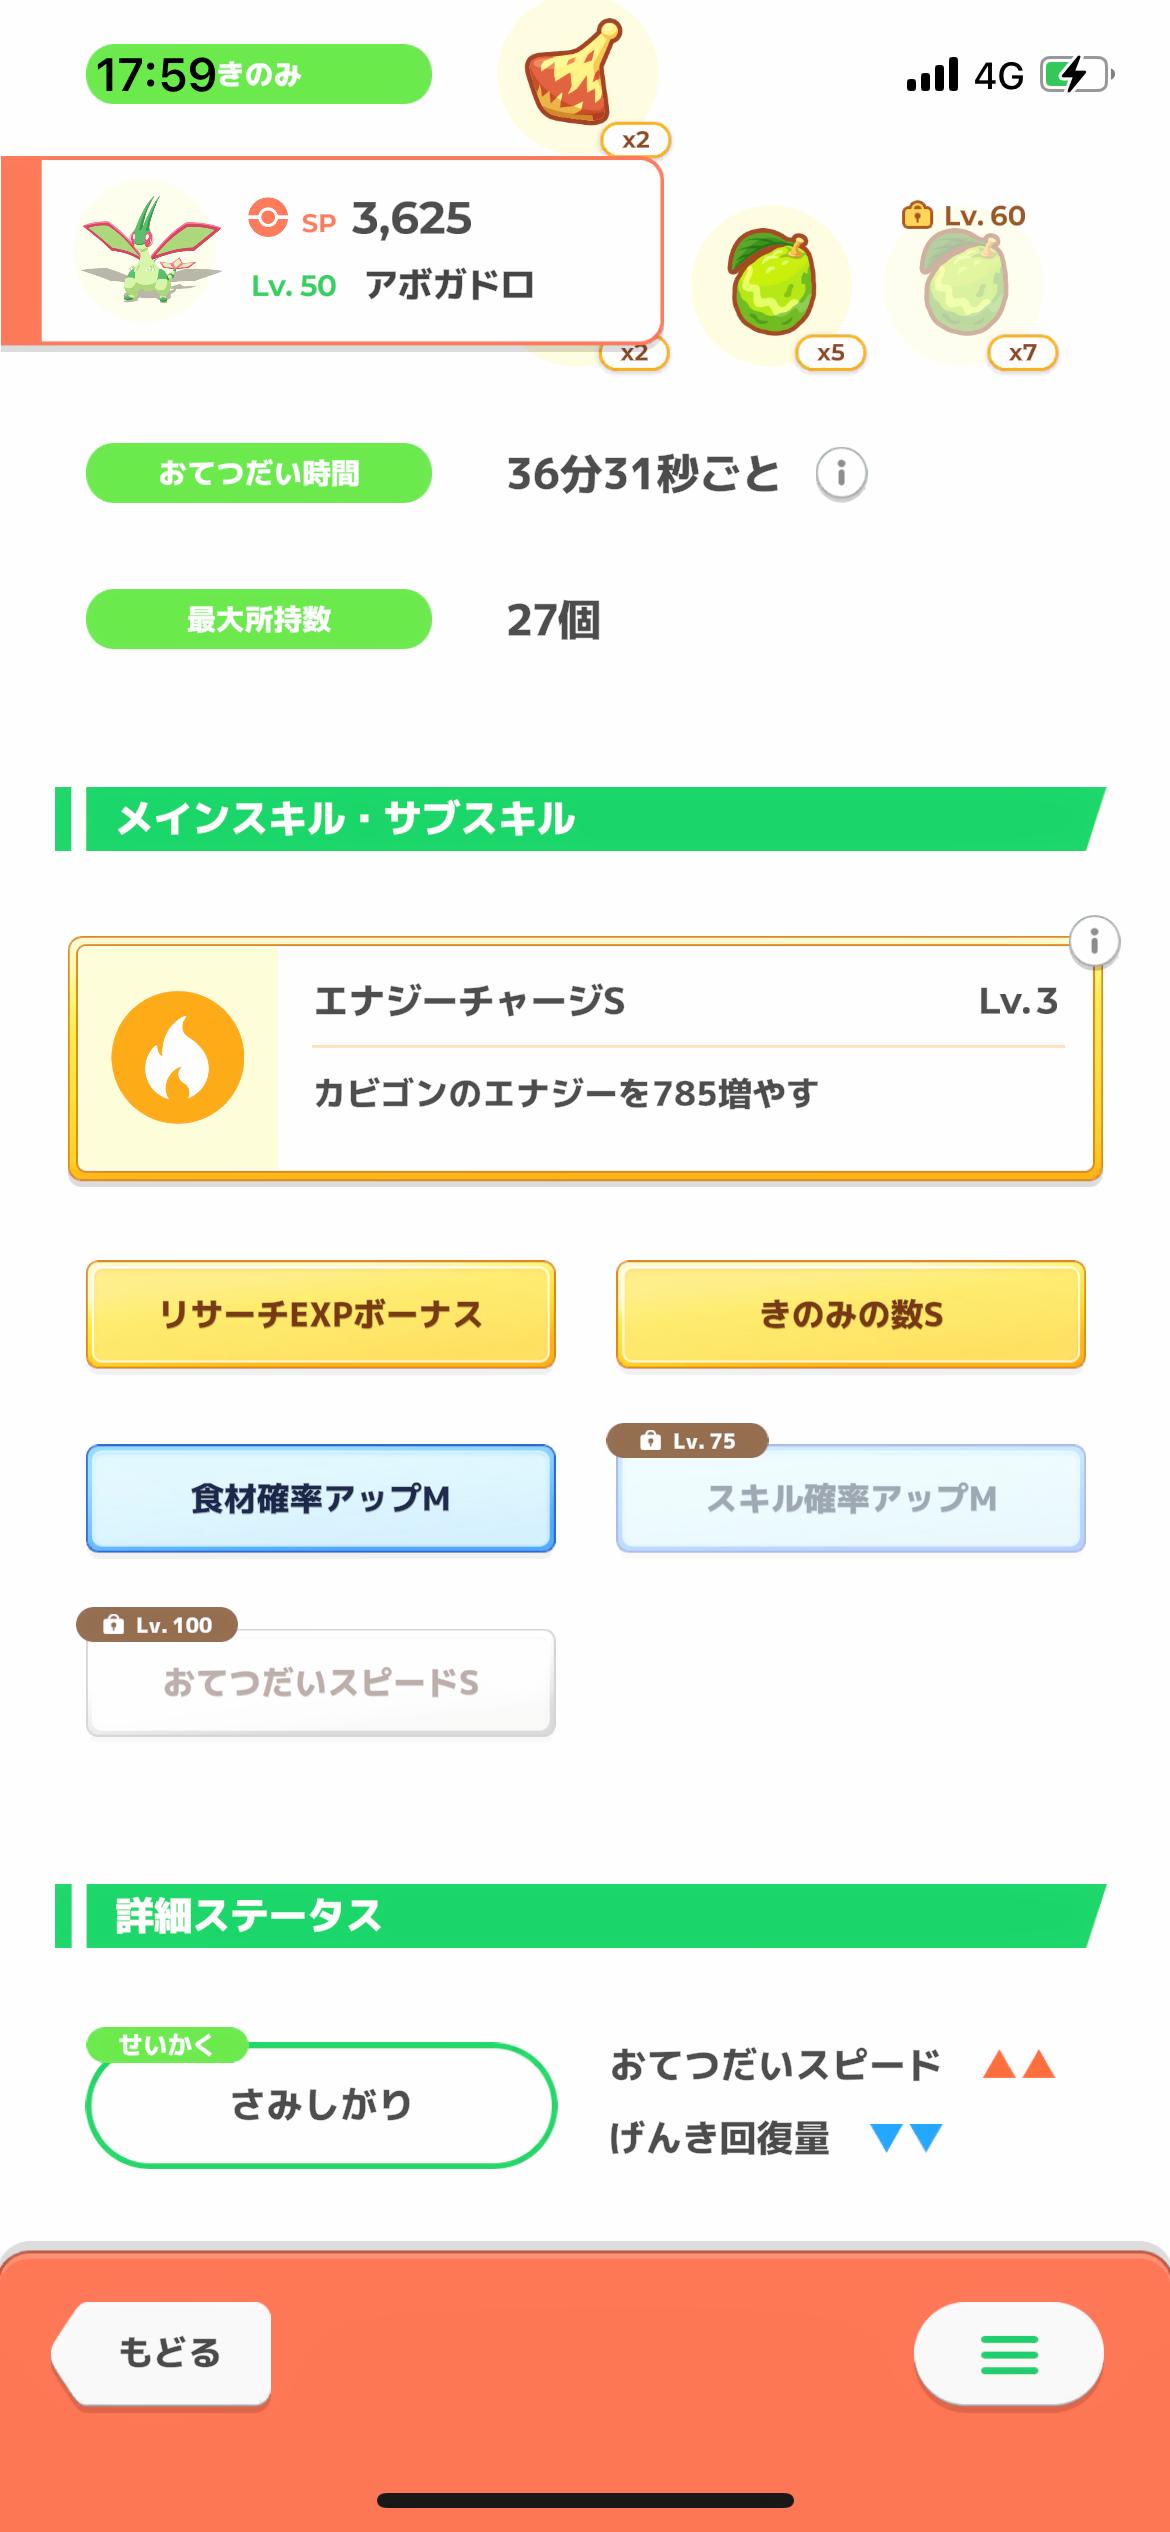1170x2532 pixels.
Task: Tap the 17:59 time pill
Action: pos(259,74)
